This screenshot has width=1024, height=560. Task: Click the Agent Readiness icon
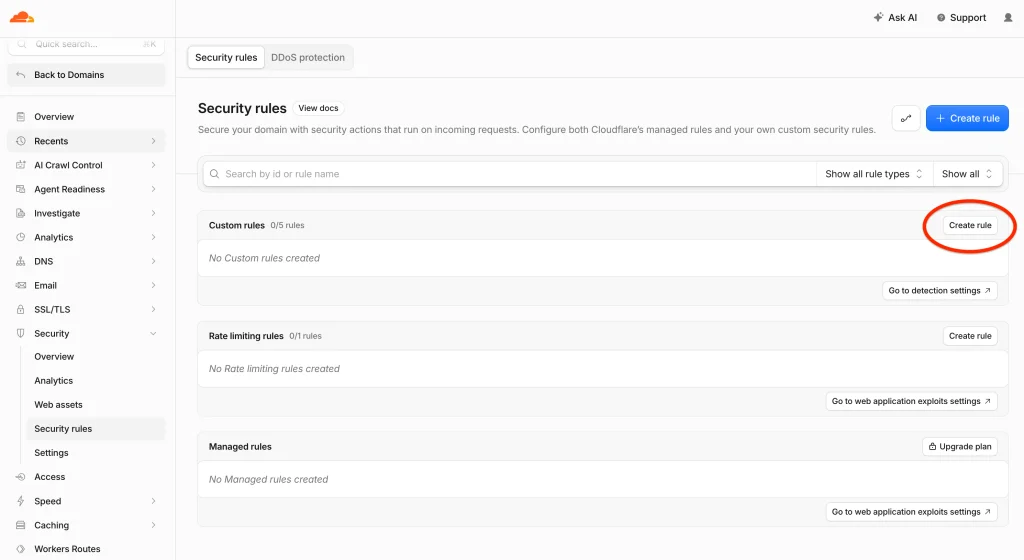point(21,189)
